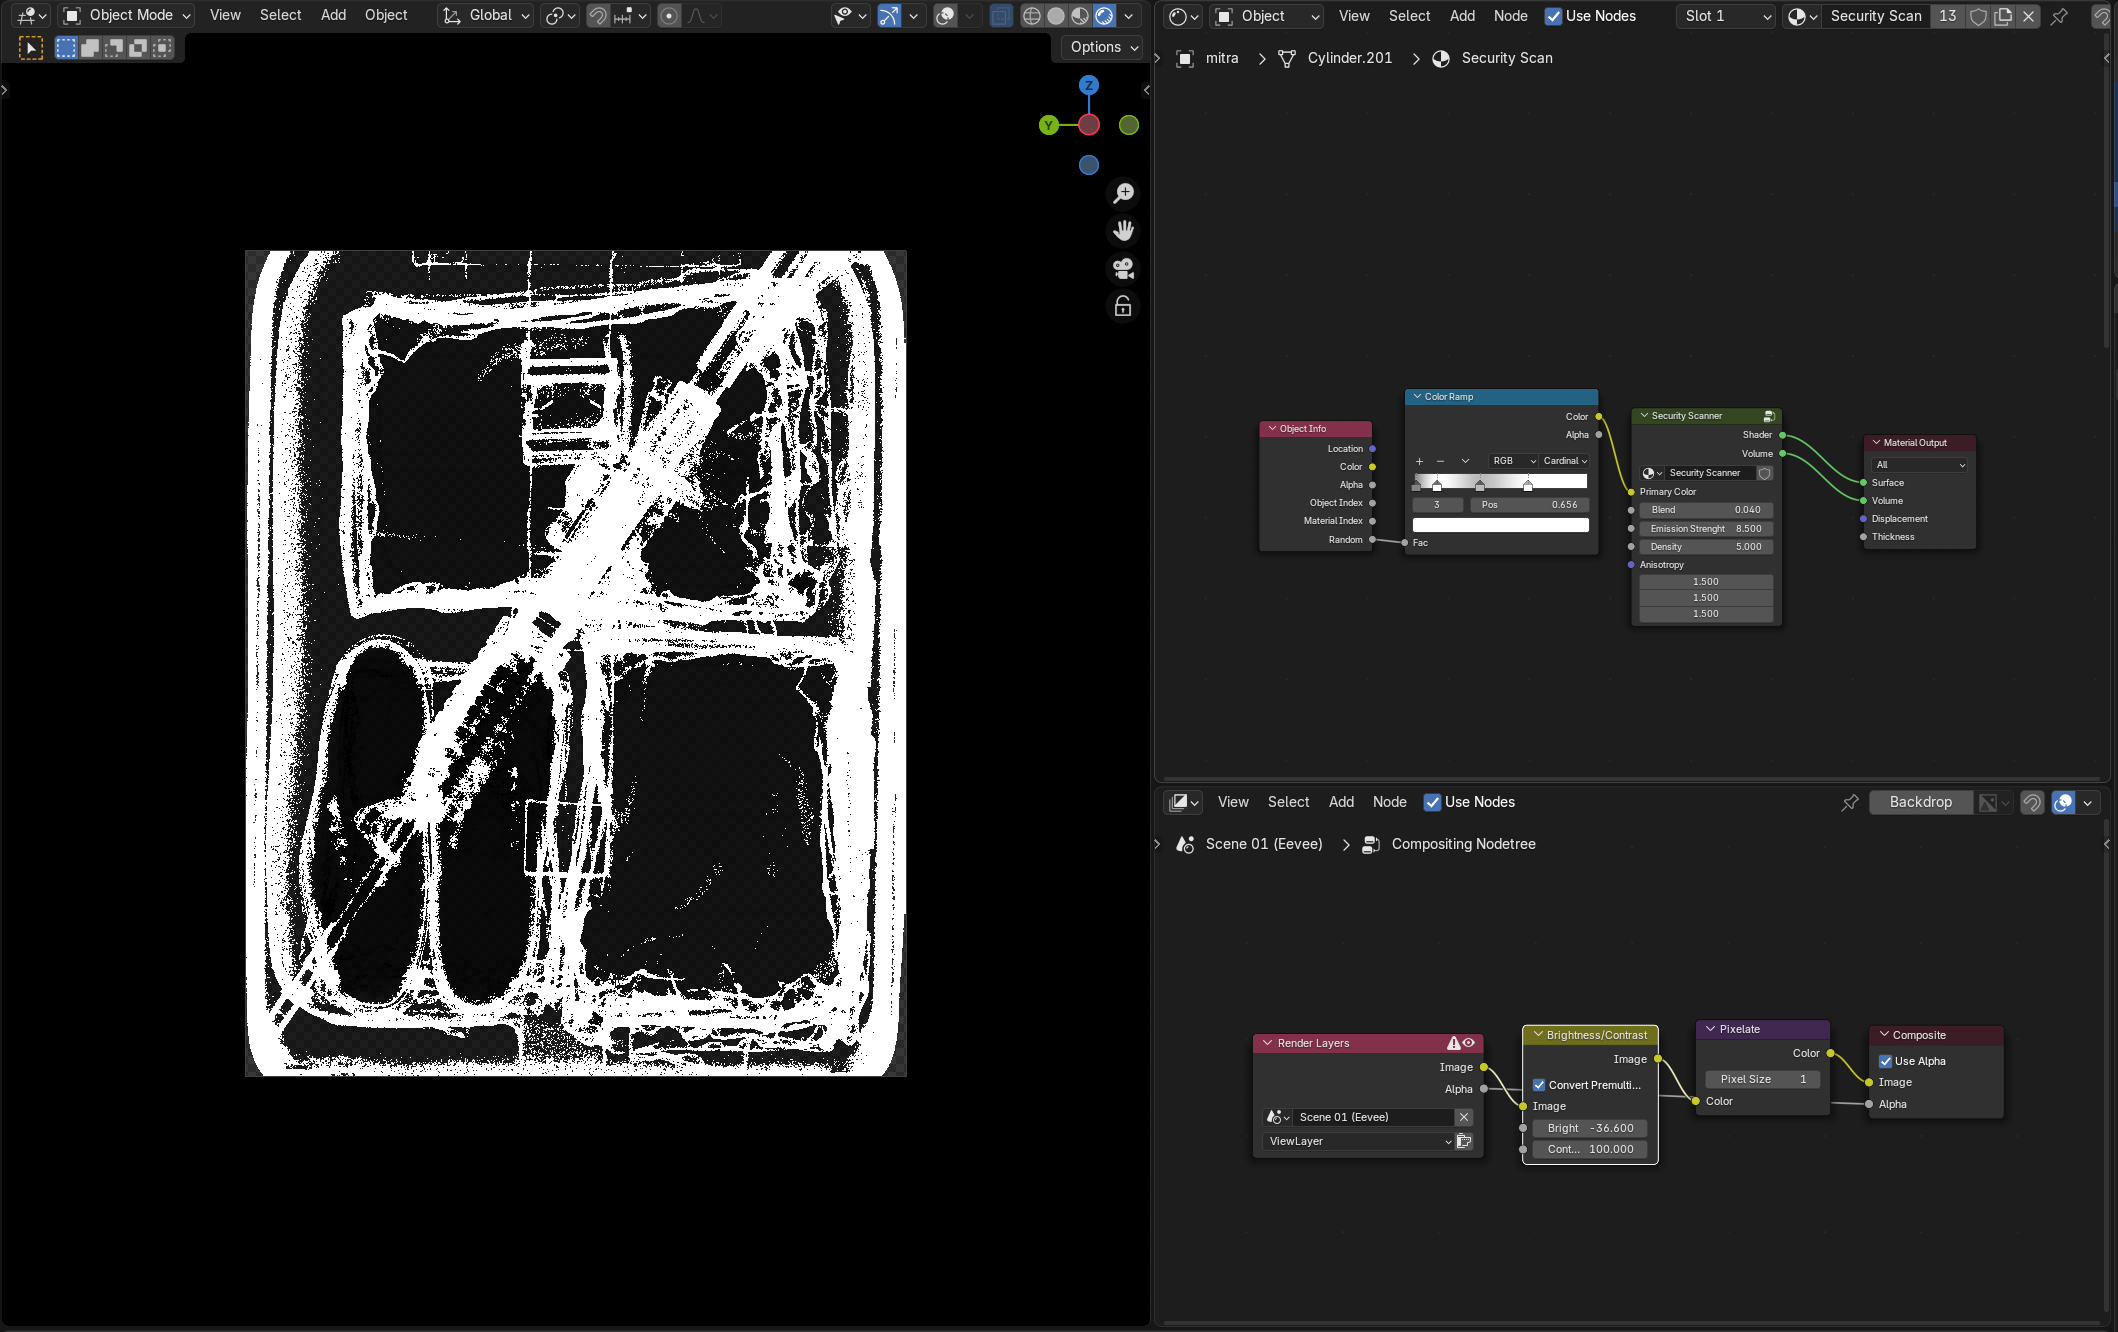
Task: Click the Backdrop button
Action: (1920, 802)
